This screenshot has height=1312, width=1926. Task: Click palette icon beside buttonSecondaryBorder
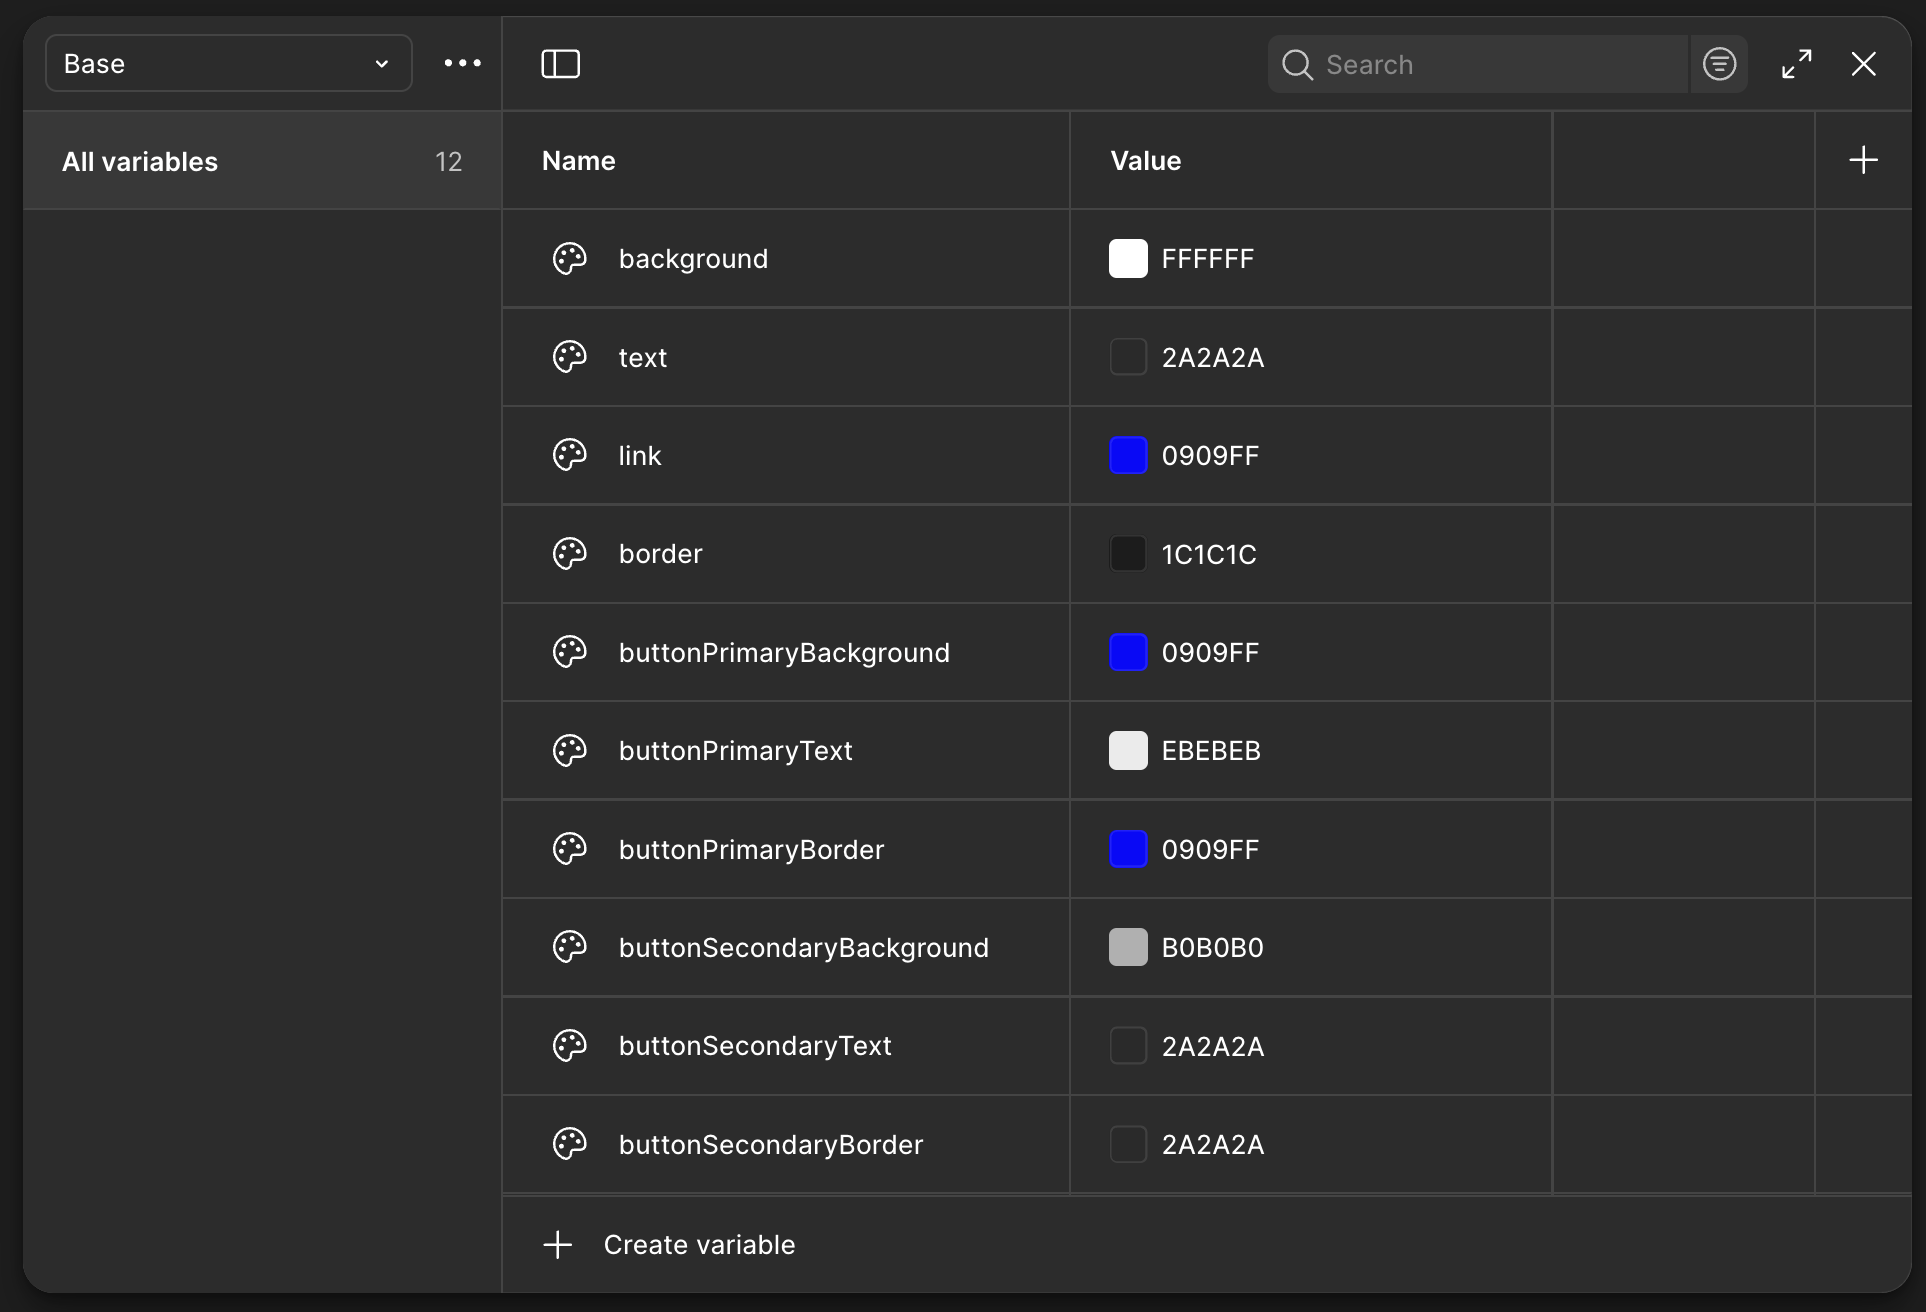(x=570, y=1144)
